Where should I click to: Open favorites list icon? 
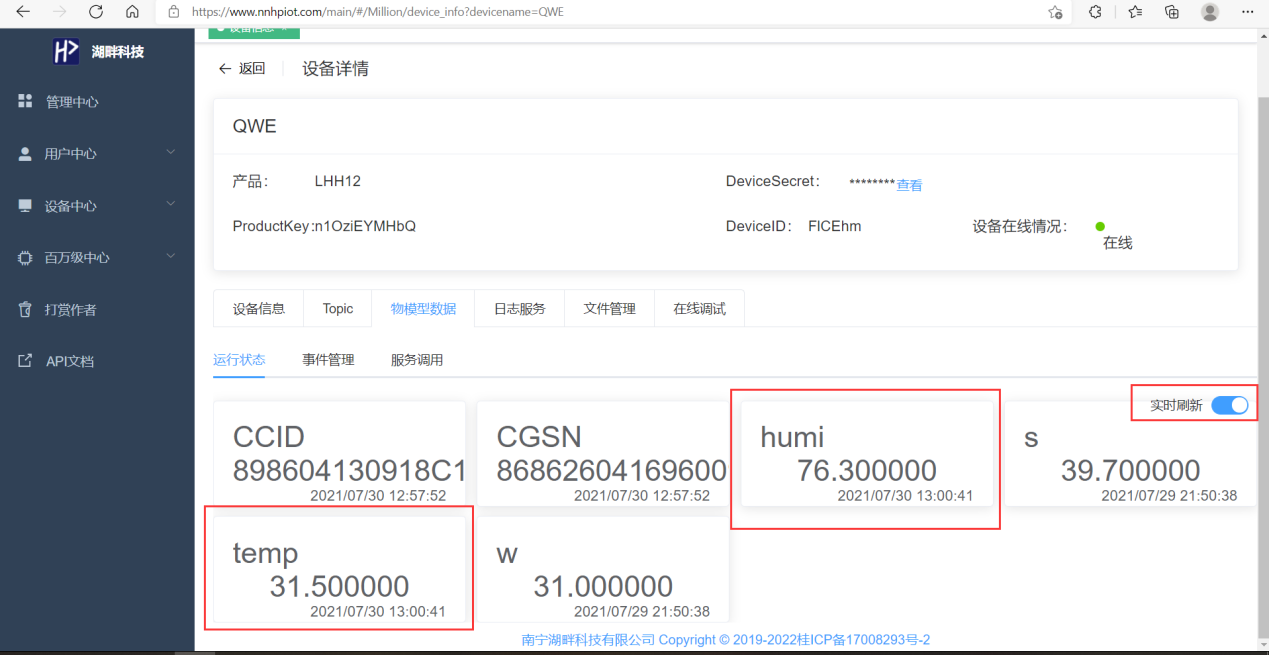[x=1135, y=12]
